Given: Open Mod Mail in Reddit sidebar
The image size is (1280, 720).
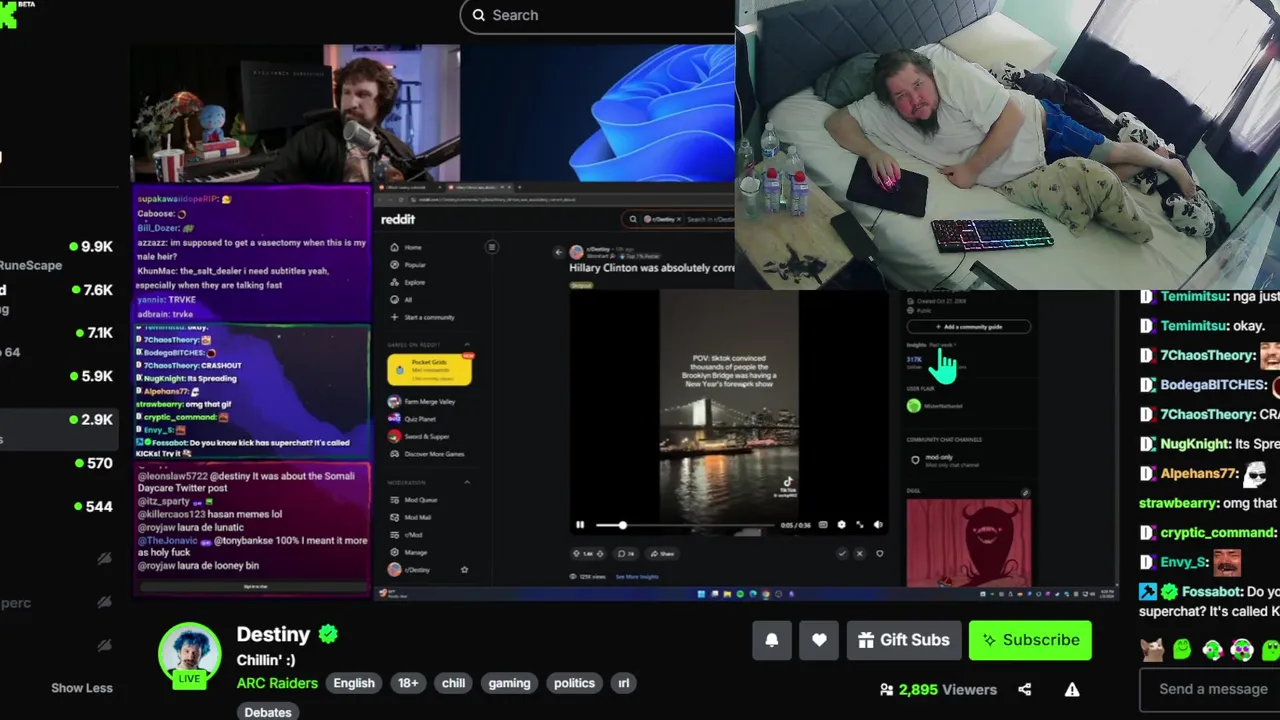Looking at the screenshot, I should coord(411,517).
